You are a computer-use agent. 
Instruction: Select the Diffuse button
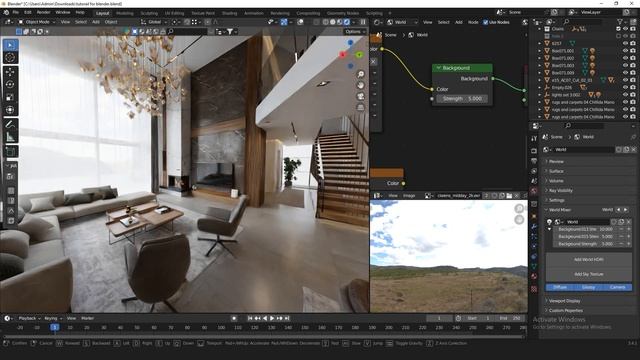pyautogui.click(x=560, y=288)
